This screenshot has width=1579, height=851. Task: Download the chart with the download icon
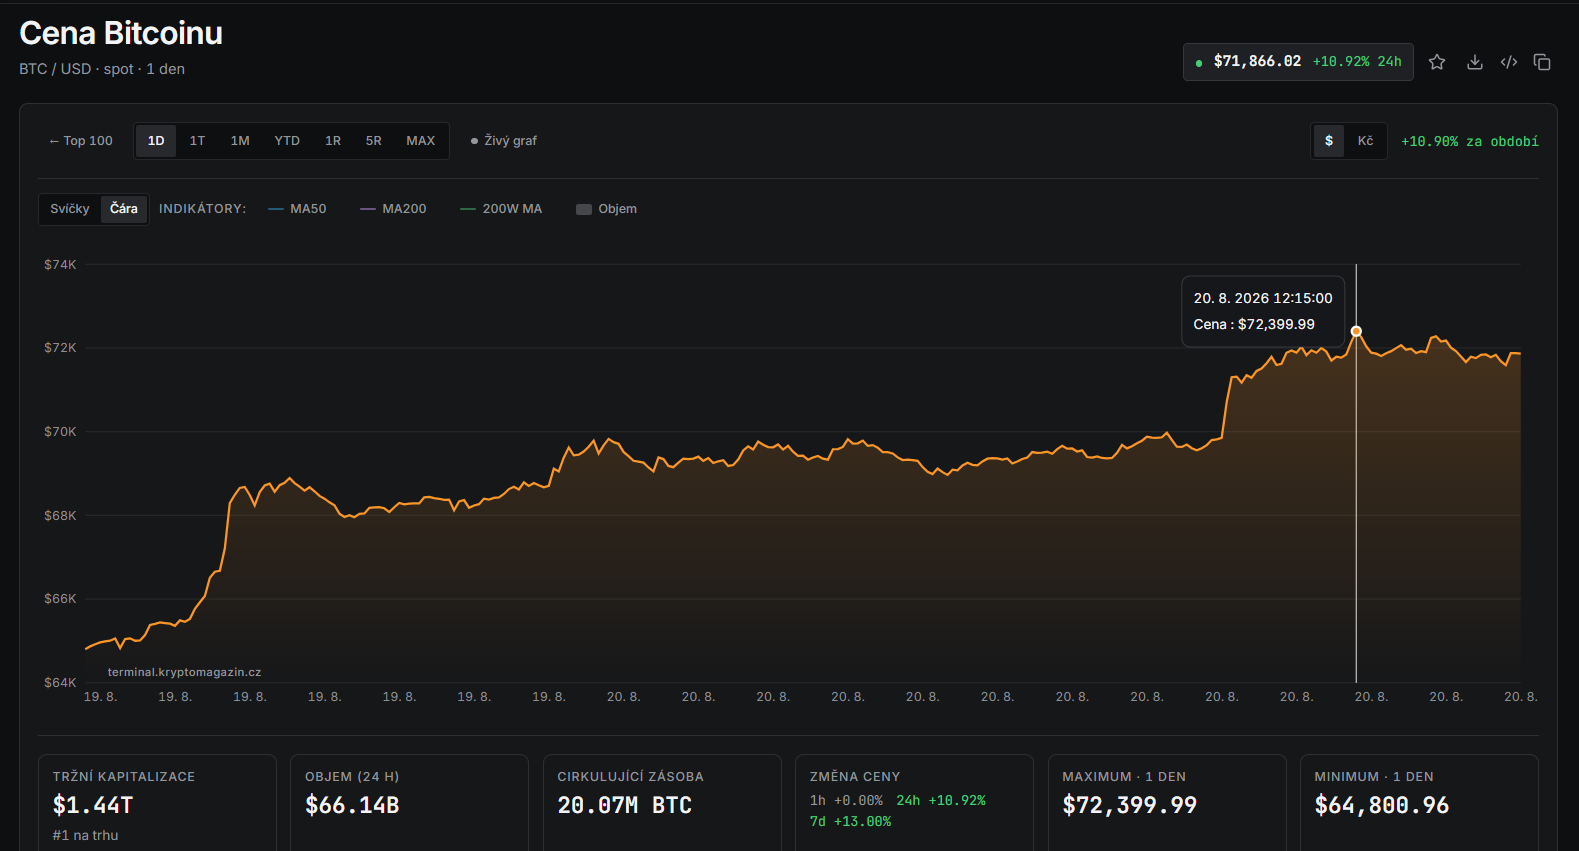[x=1474, y=62]
